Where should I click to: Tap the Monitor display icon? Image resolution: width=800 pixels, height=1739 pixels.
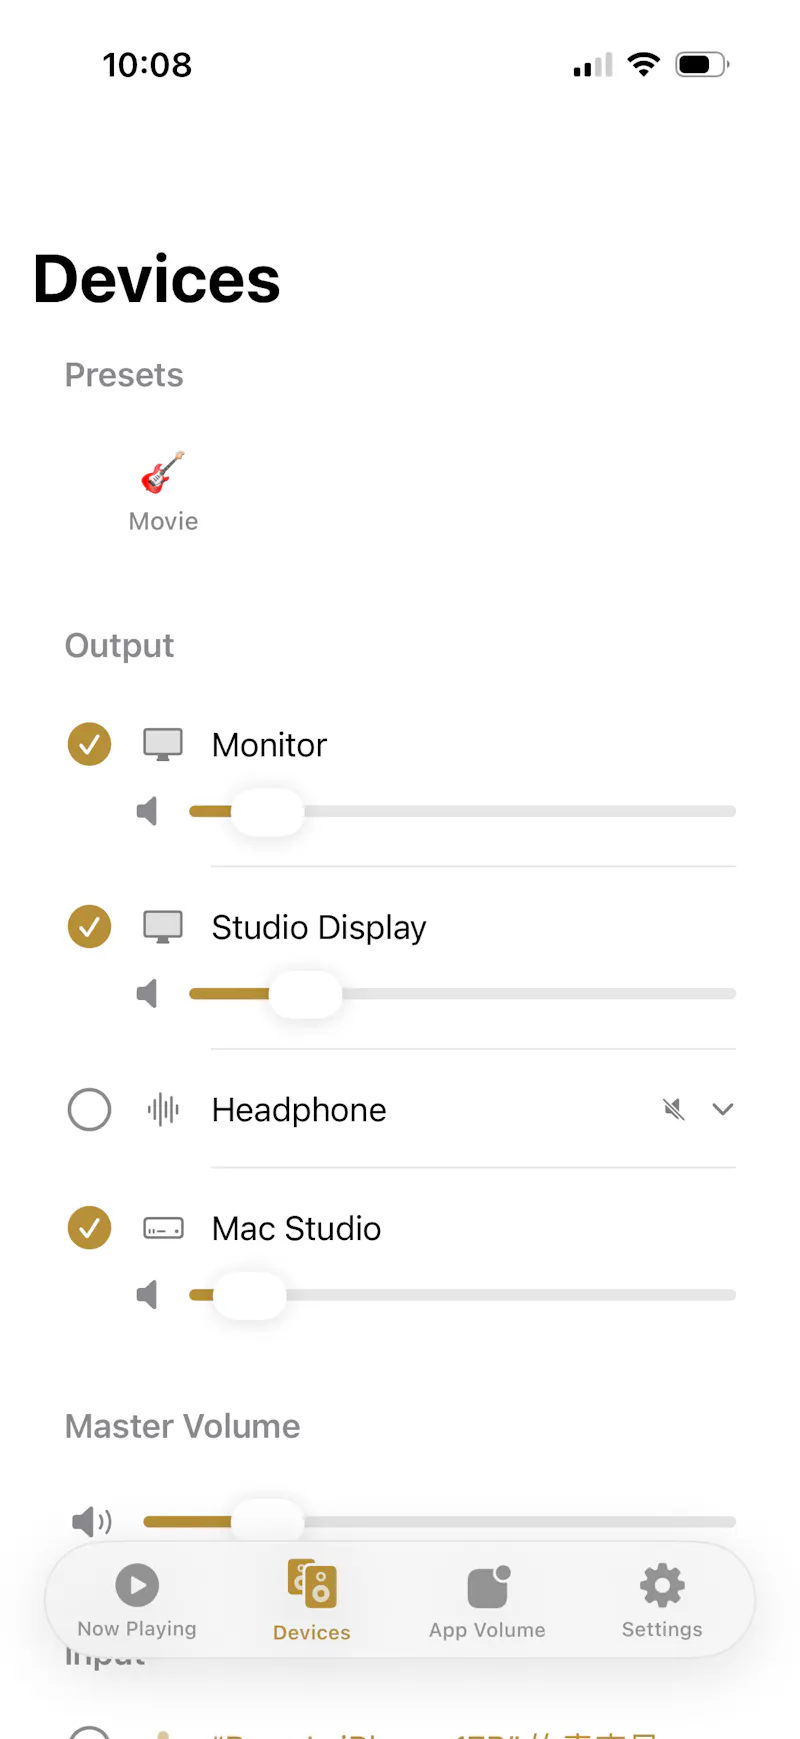163,745
